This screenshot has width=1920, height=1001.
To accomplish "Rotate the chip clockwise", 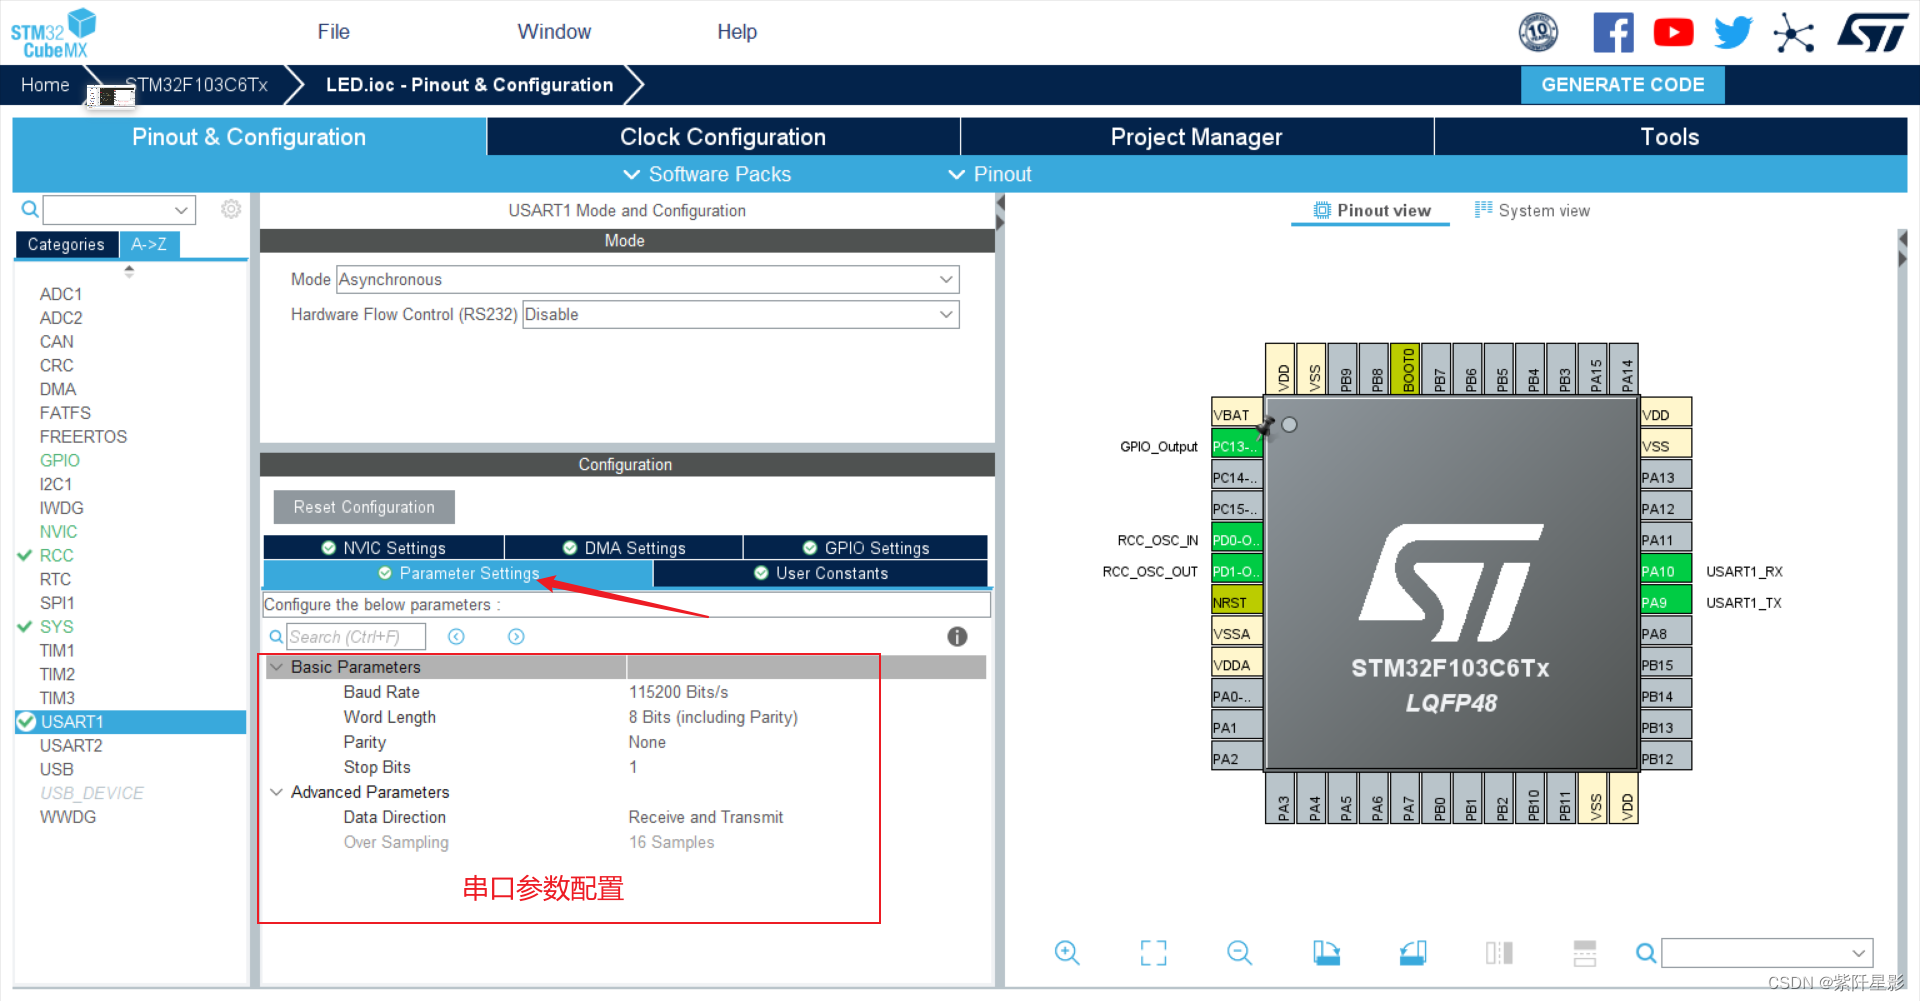I will click(1326, 953).
